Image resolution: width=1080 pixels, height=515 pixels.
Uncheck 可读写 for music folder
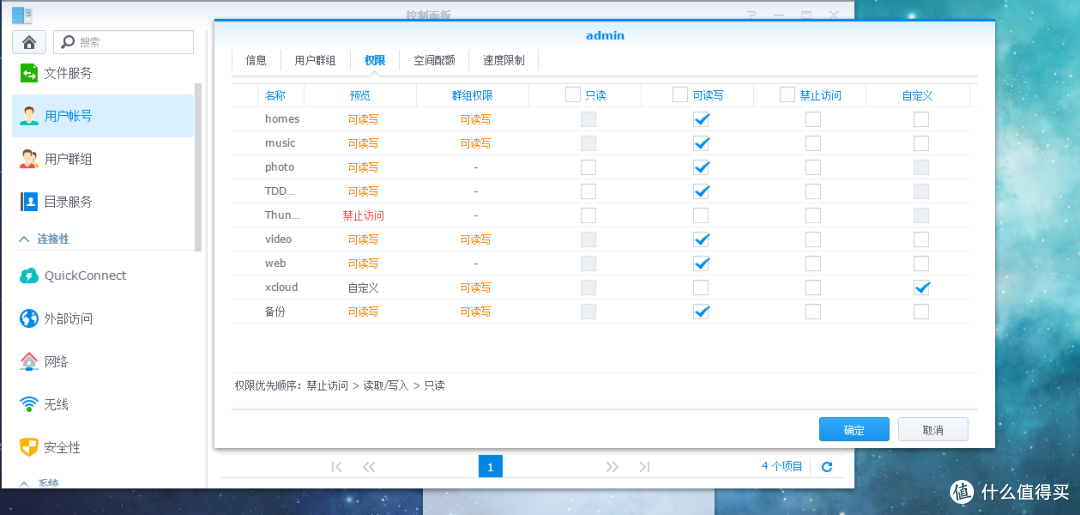coord(701,144)
